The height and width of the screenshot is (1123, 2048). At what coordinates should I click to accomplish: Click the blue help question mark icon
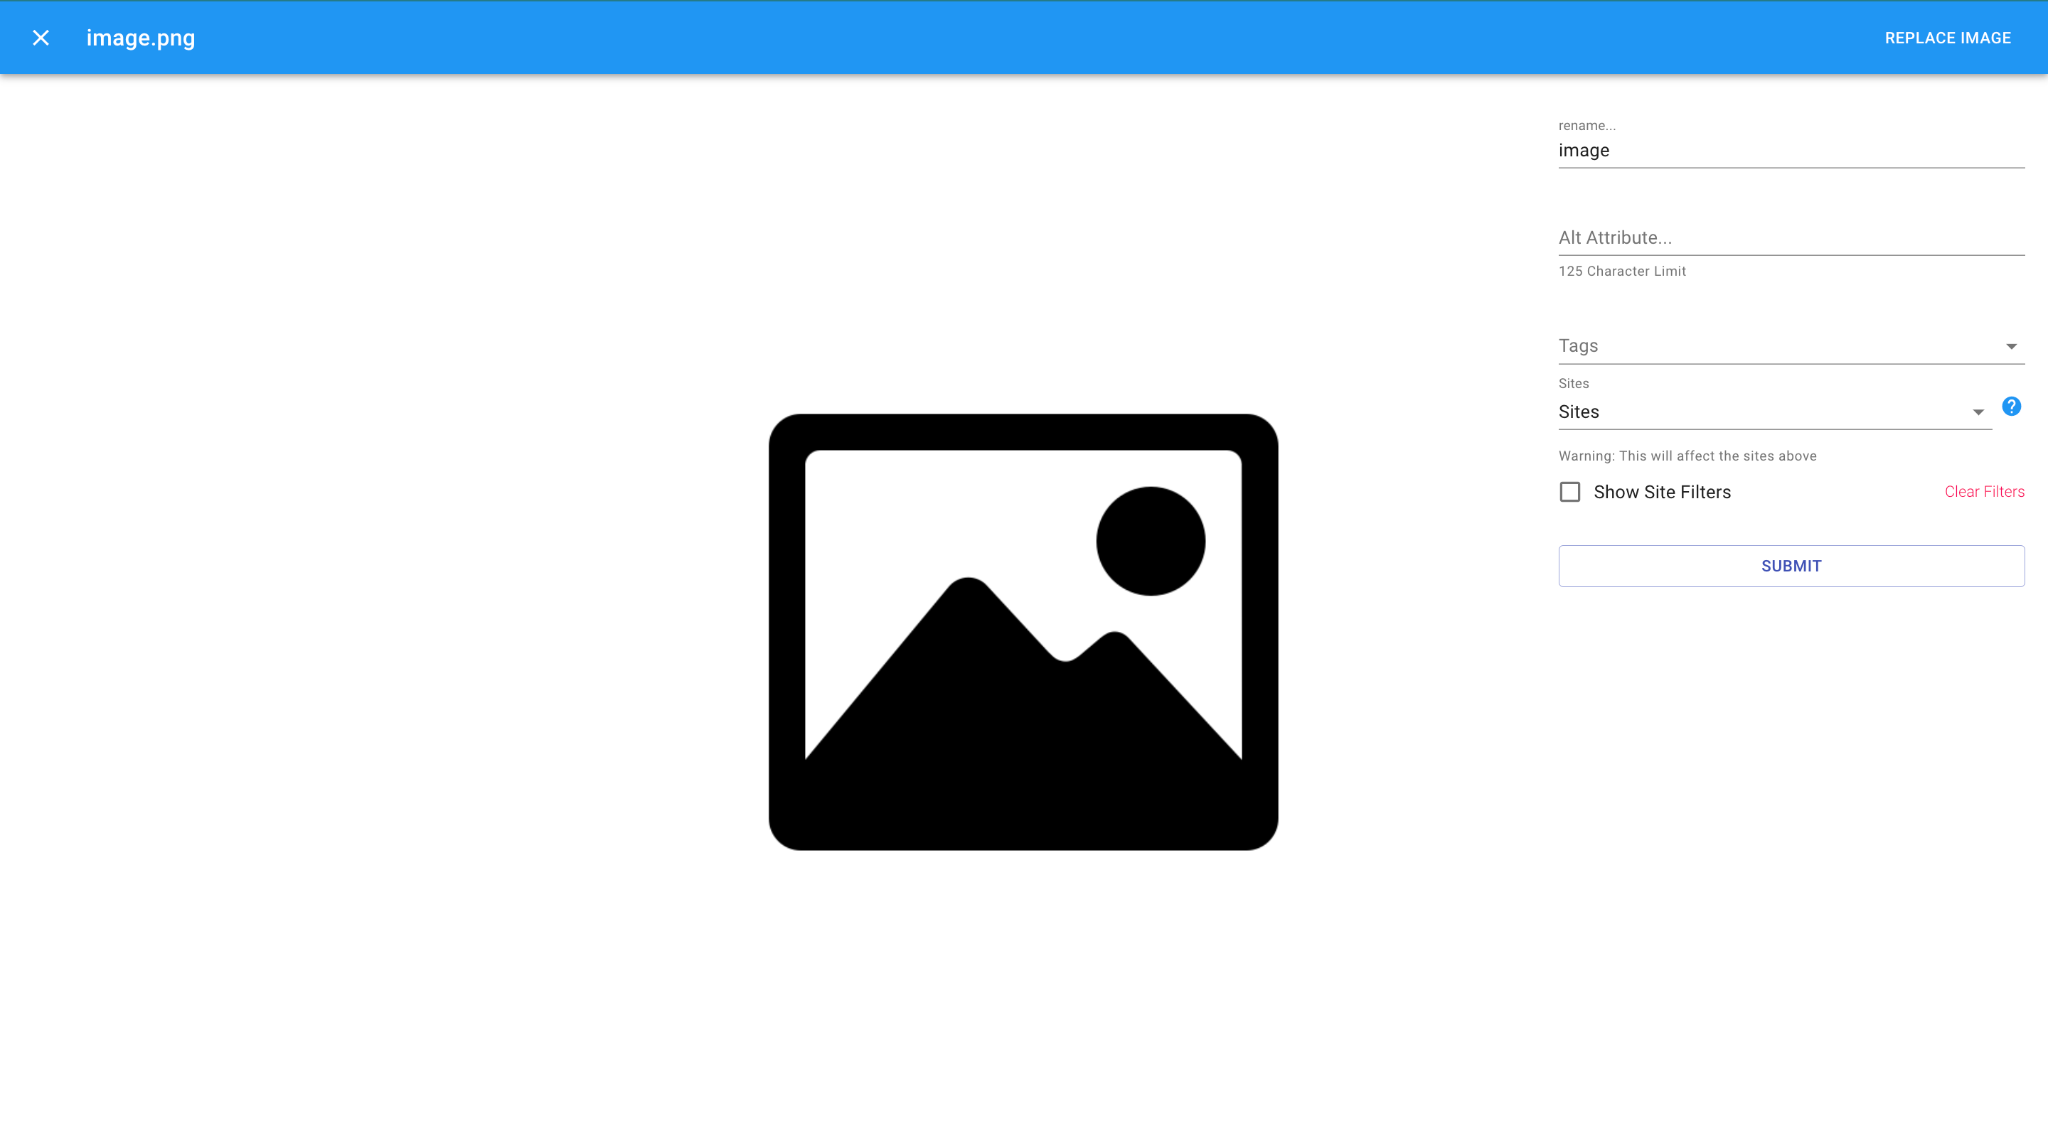pos(2011,406)
